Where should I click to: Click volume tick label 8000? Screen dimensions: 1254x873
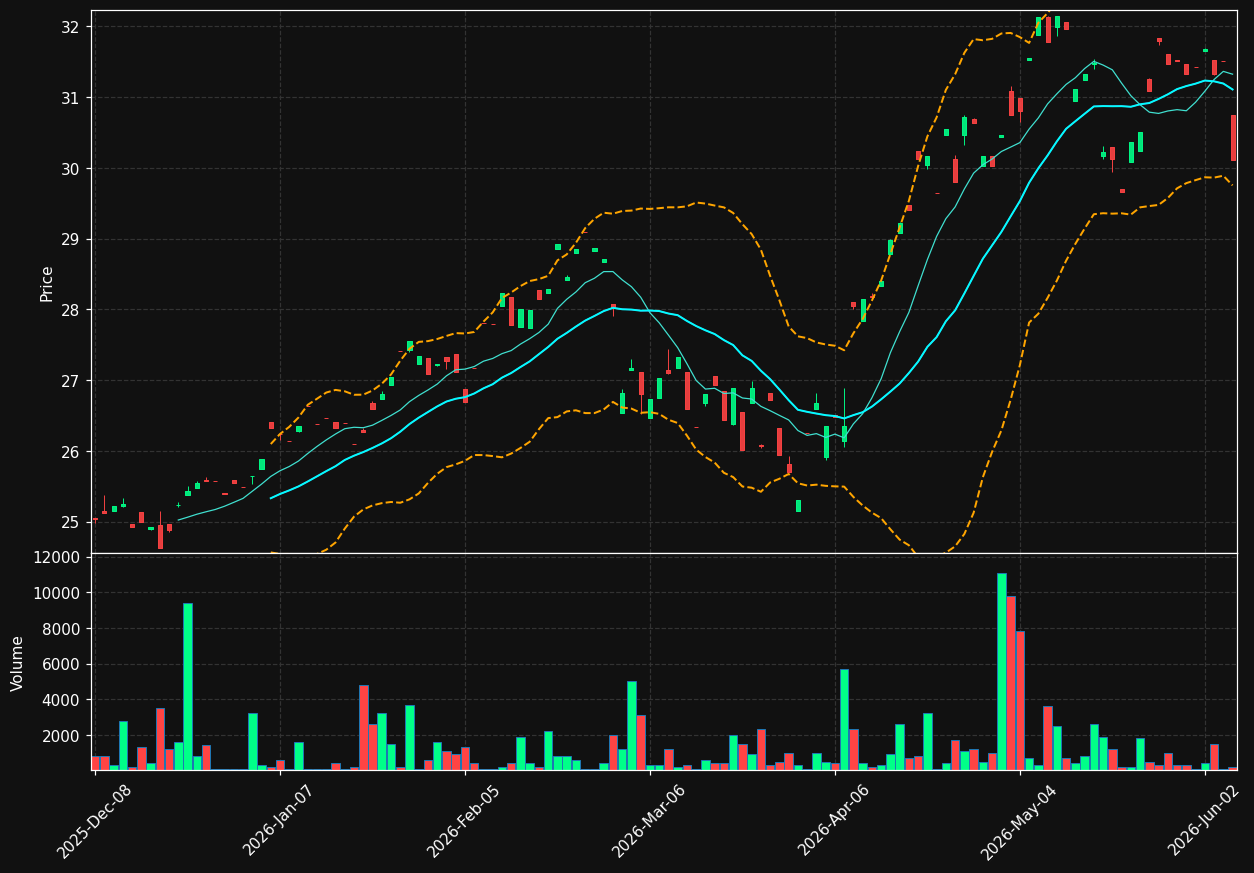(x=60, y=629)
